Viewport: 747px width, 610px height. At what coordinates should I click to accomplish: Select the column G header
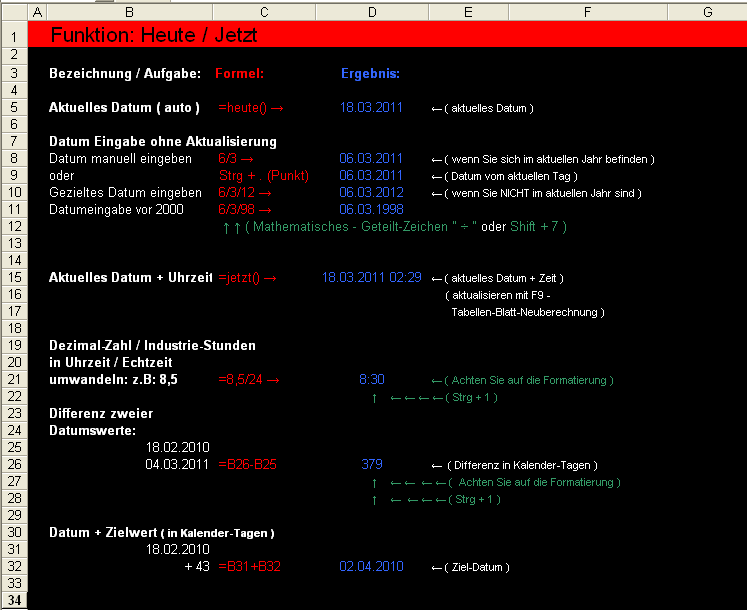[x=707, y=12]
